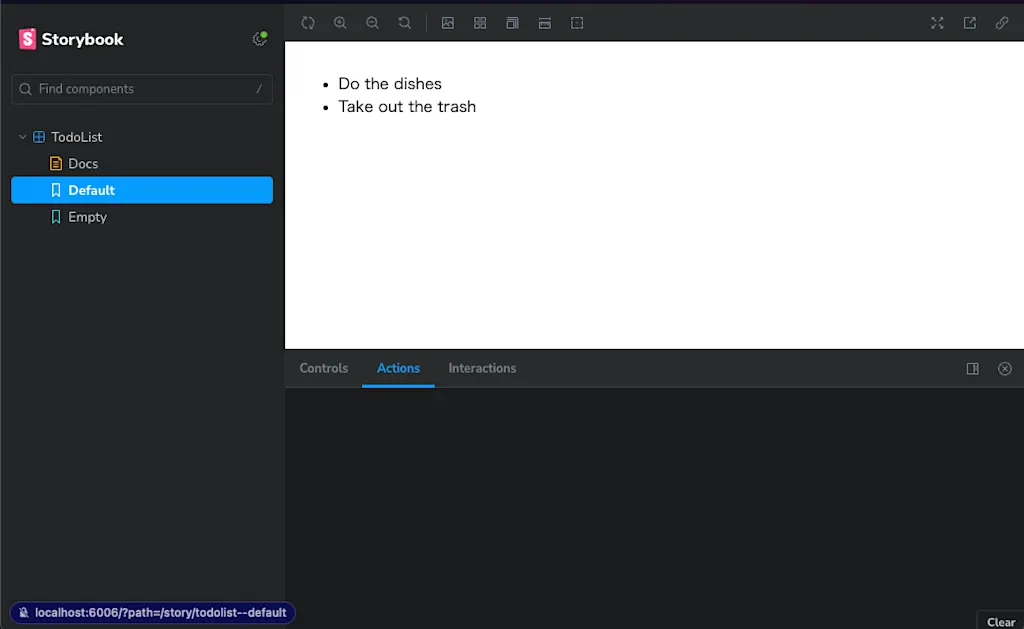Zoom out of the preview
Viewport: 1024px width, 629px height.
click(372, 23)
